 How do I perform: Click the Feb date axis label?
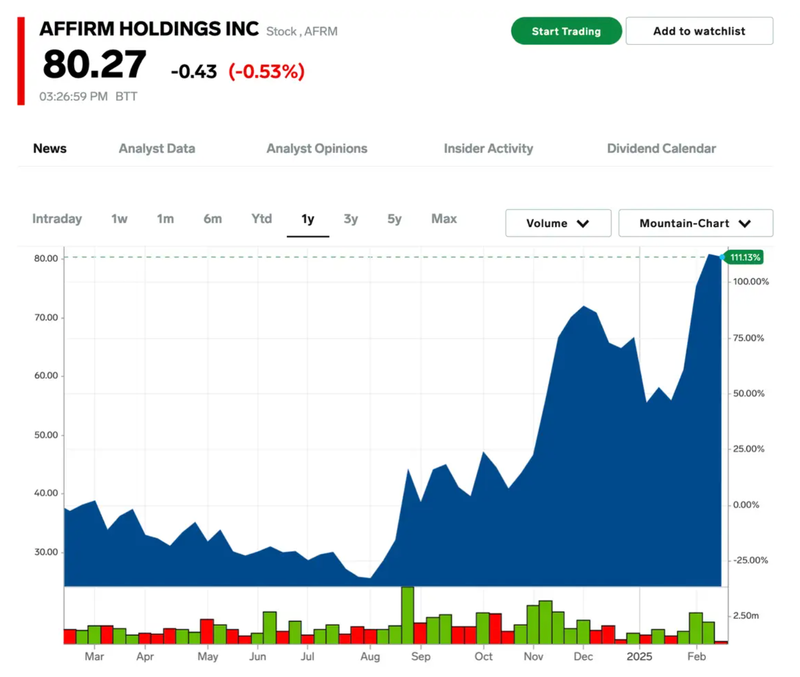tap(696, 657)
